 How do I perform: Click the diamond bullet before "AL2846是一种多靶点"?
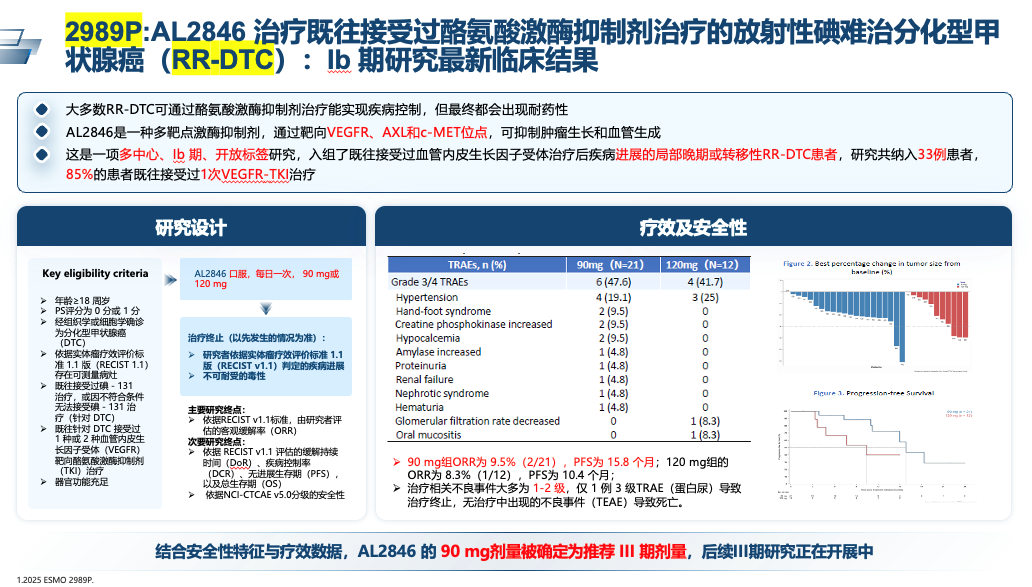click(x=41, y=132)
